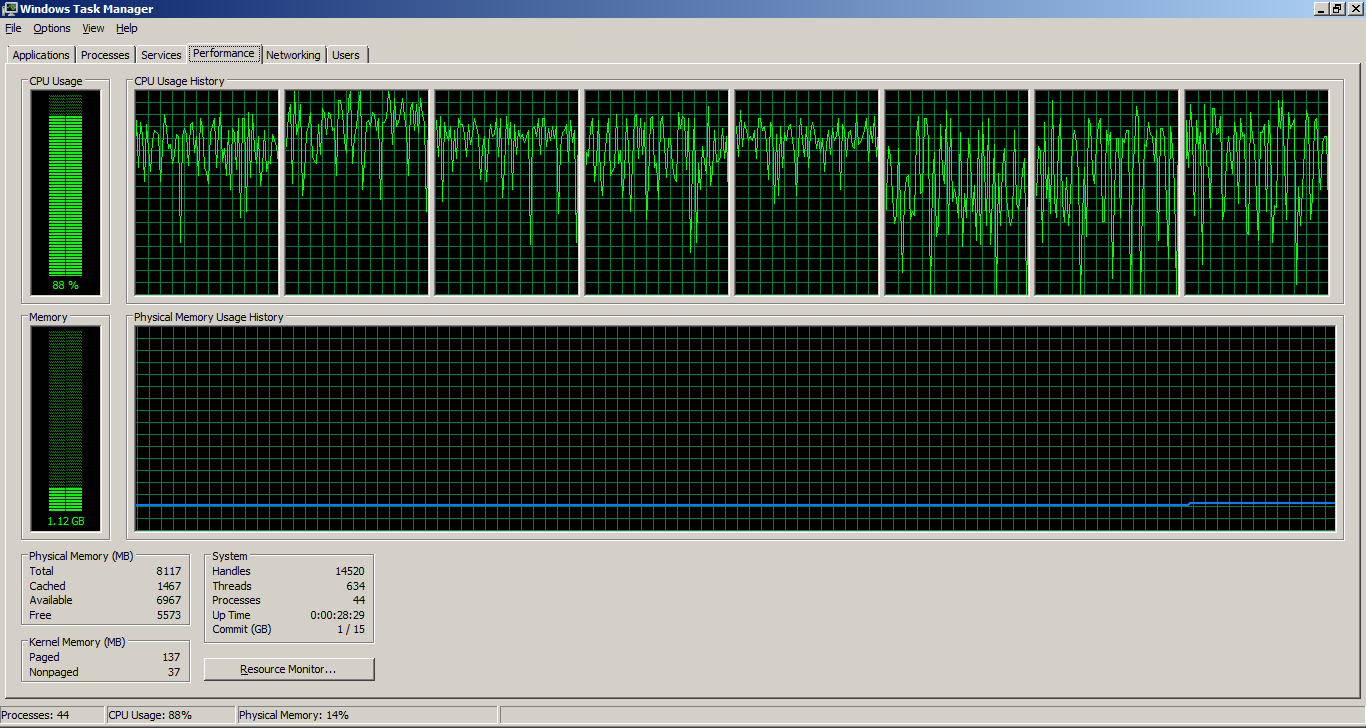Click the Cached memory value 1467
This screenshot has width=1366, height=728.
click(168, 586)
